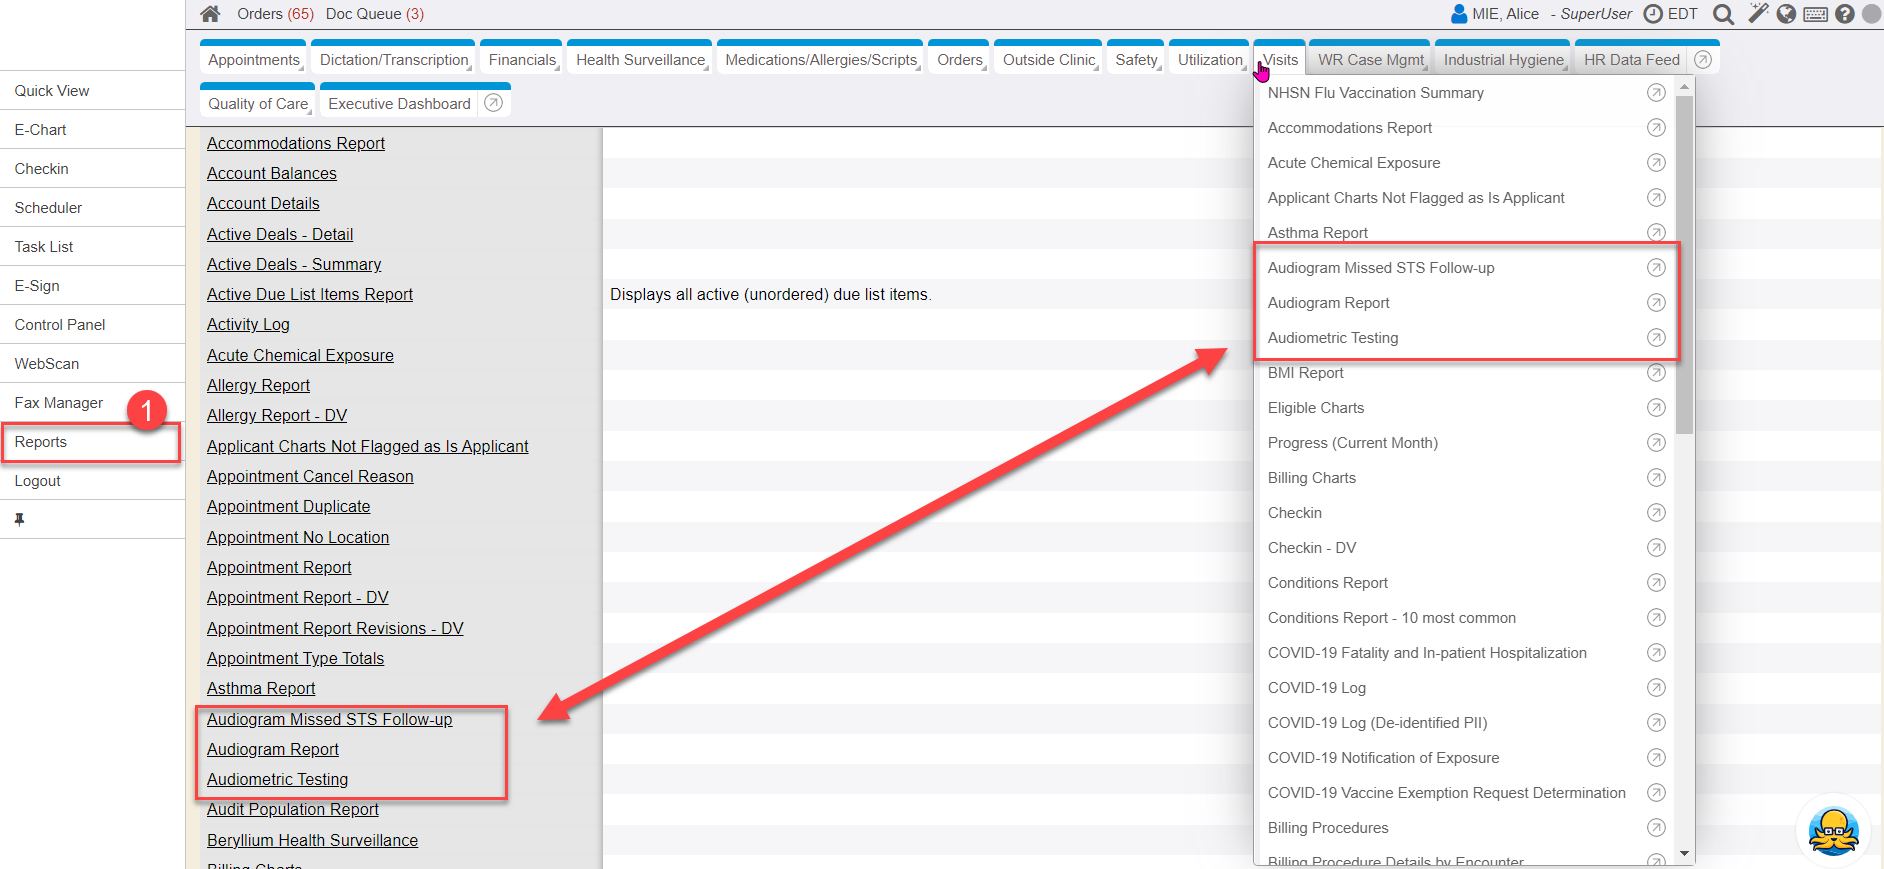Click the pin icon below Logout
Image resolution: width=1884 pixels, height=869 pixels.
pos(19,519)
